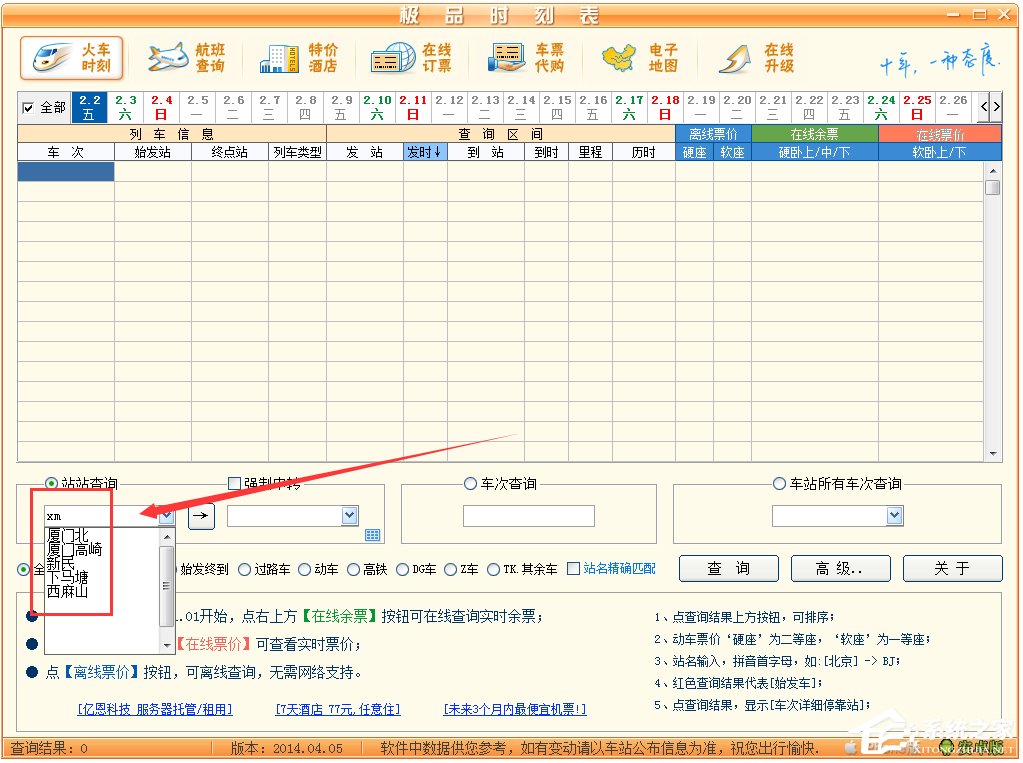Click the 关于 about button

[x=953, y=568]
